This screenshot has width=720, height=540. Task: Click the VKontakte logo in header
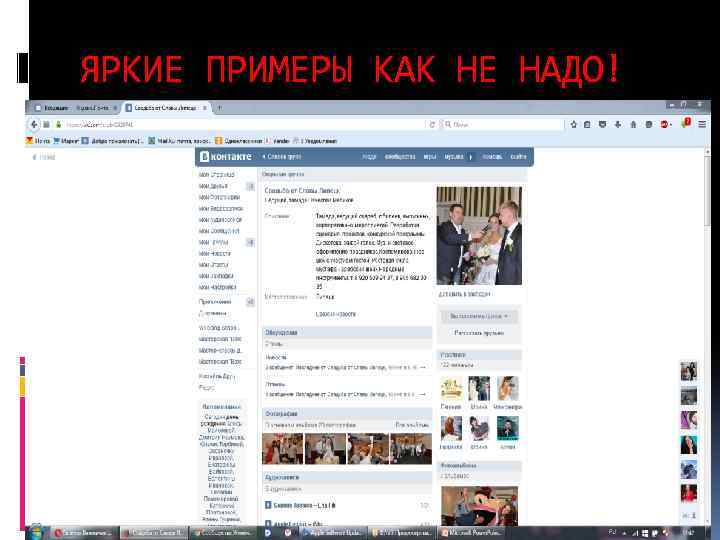[225, 157]
